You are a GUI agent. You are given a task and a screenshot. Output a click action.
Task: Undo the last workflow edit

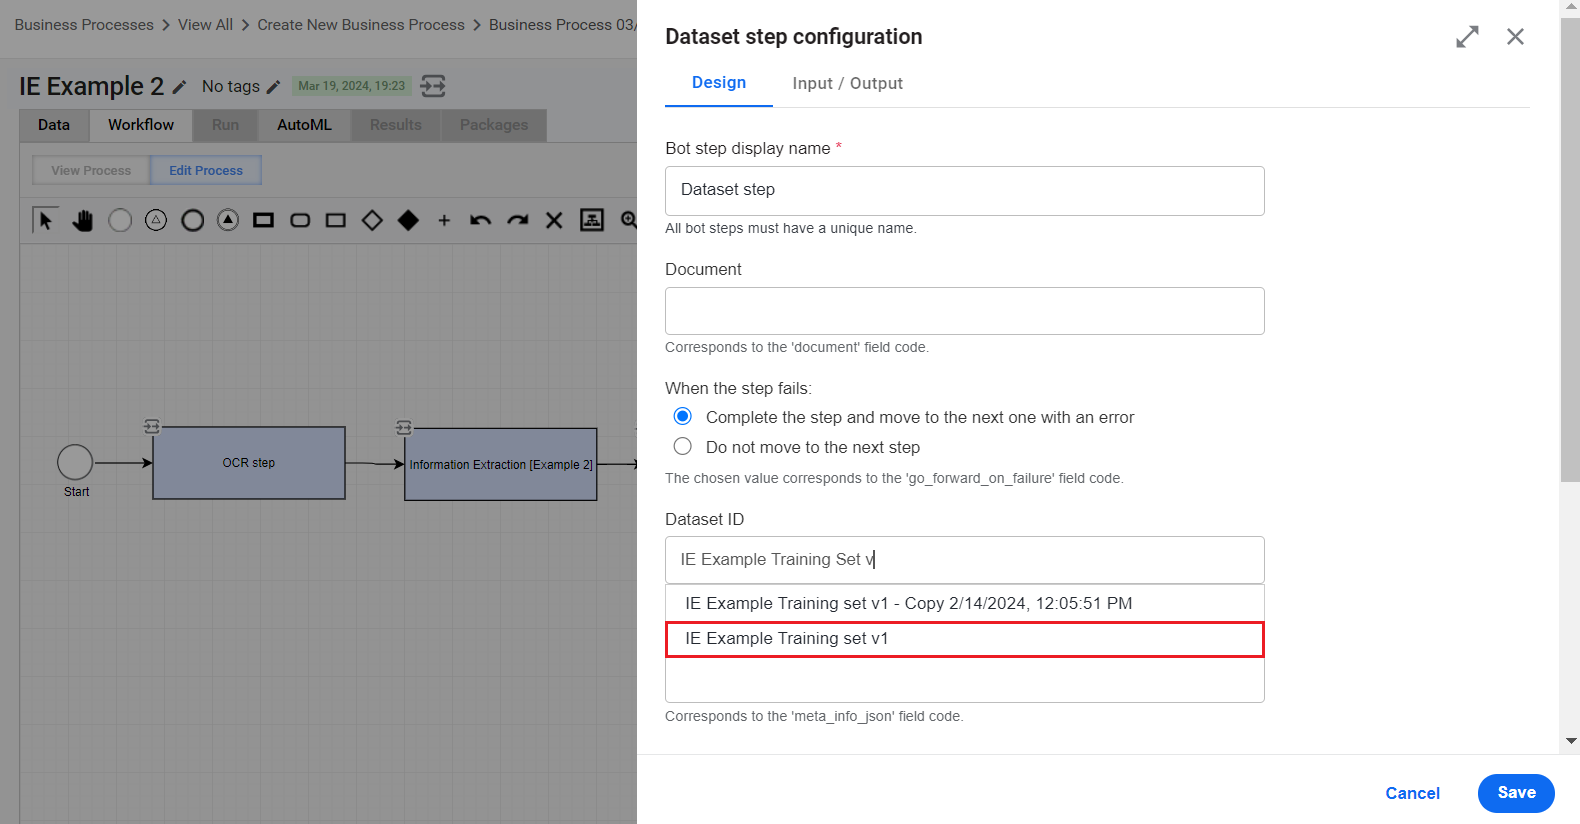click(481, 220)
